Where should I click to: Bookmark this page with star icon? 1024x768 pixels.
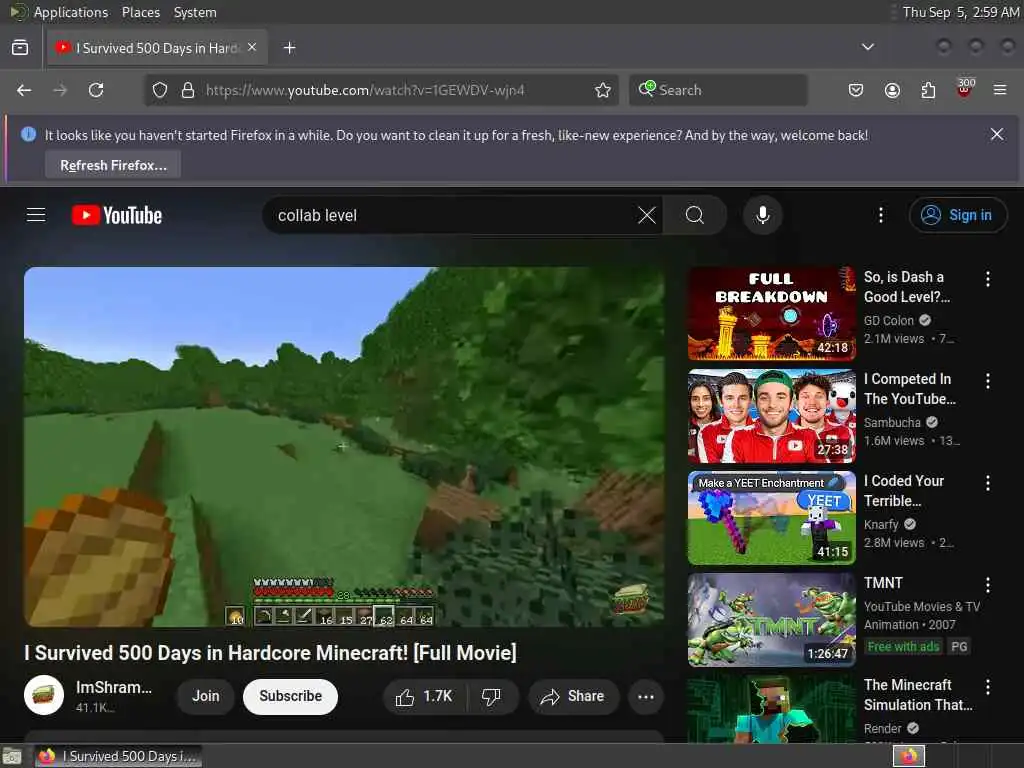[x=603, y=90]
